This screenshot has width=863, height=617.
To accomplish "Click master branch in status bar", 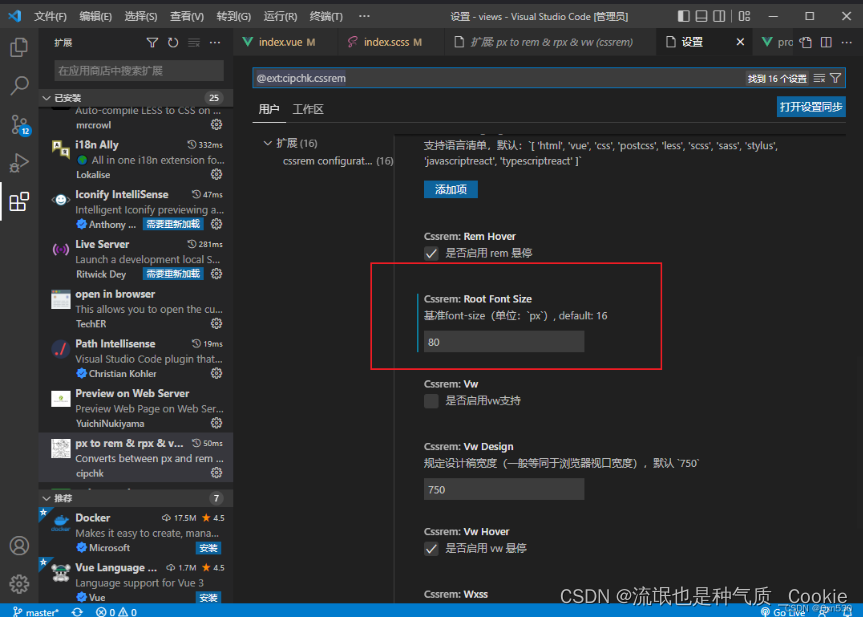I will tap(36, 611).
